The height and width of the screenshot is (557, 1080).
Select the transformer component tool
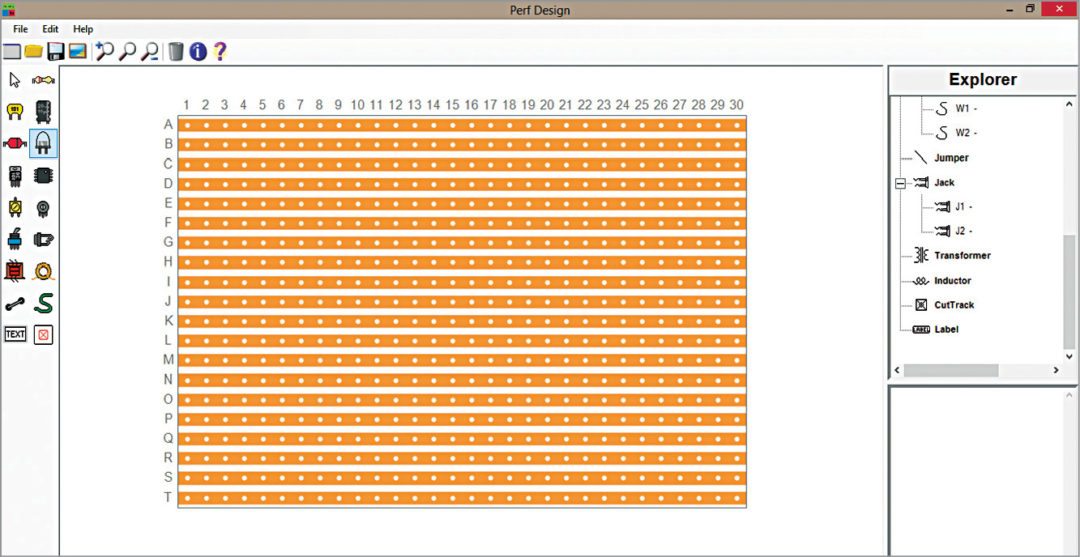coord(15,271)
